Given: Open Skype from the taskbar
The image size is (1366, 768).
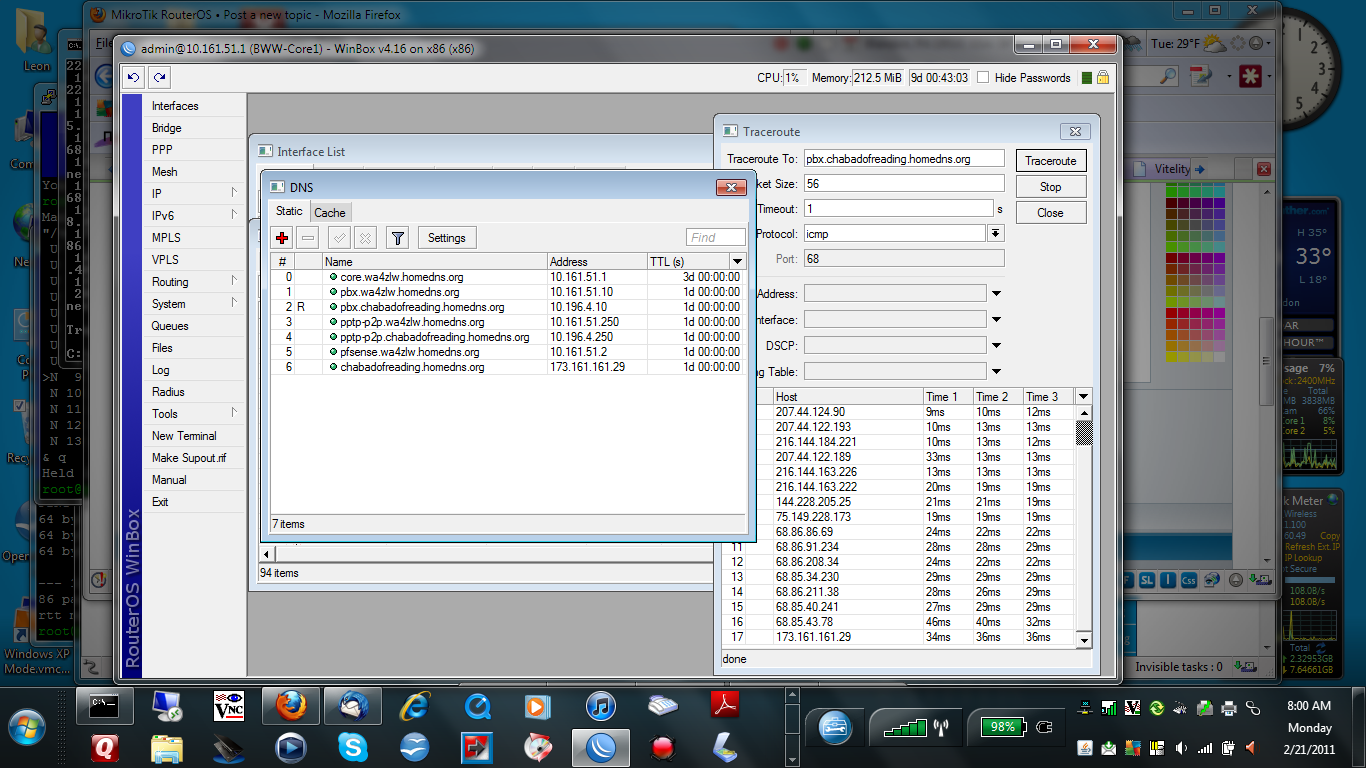Looking at the screenshot, I should 352,746.
